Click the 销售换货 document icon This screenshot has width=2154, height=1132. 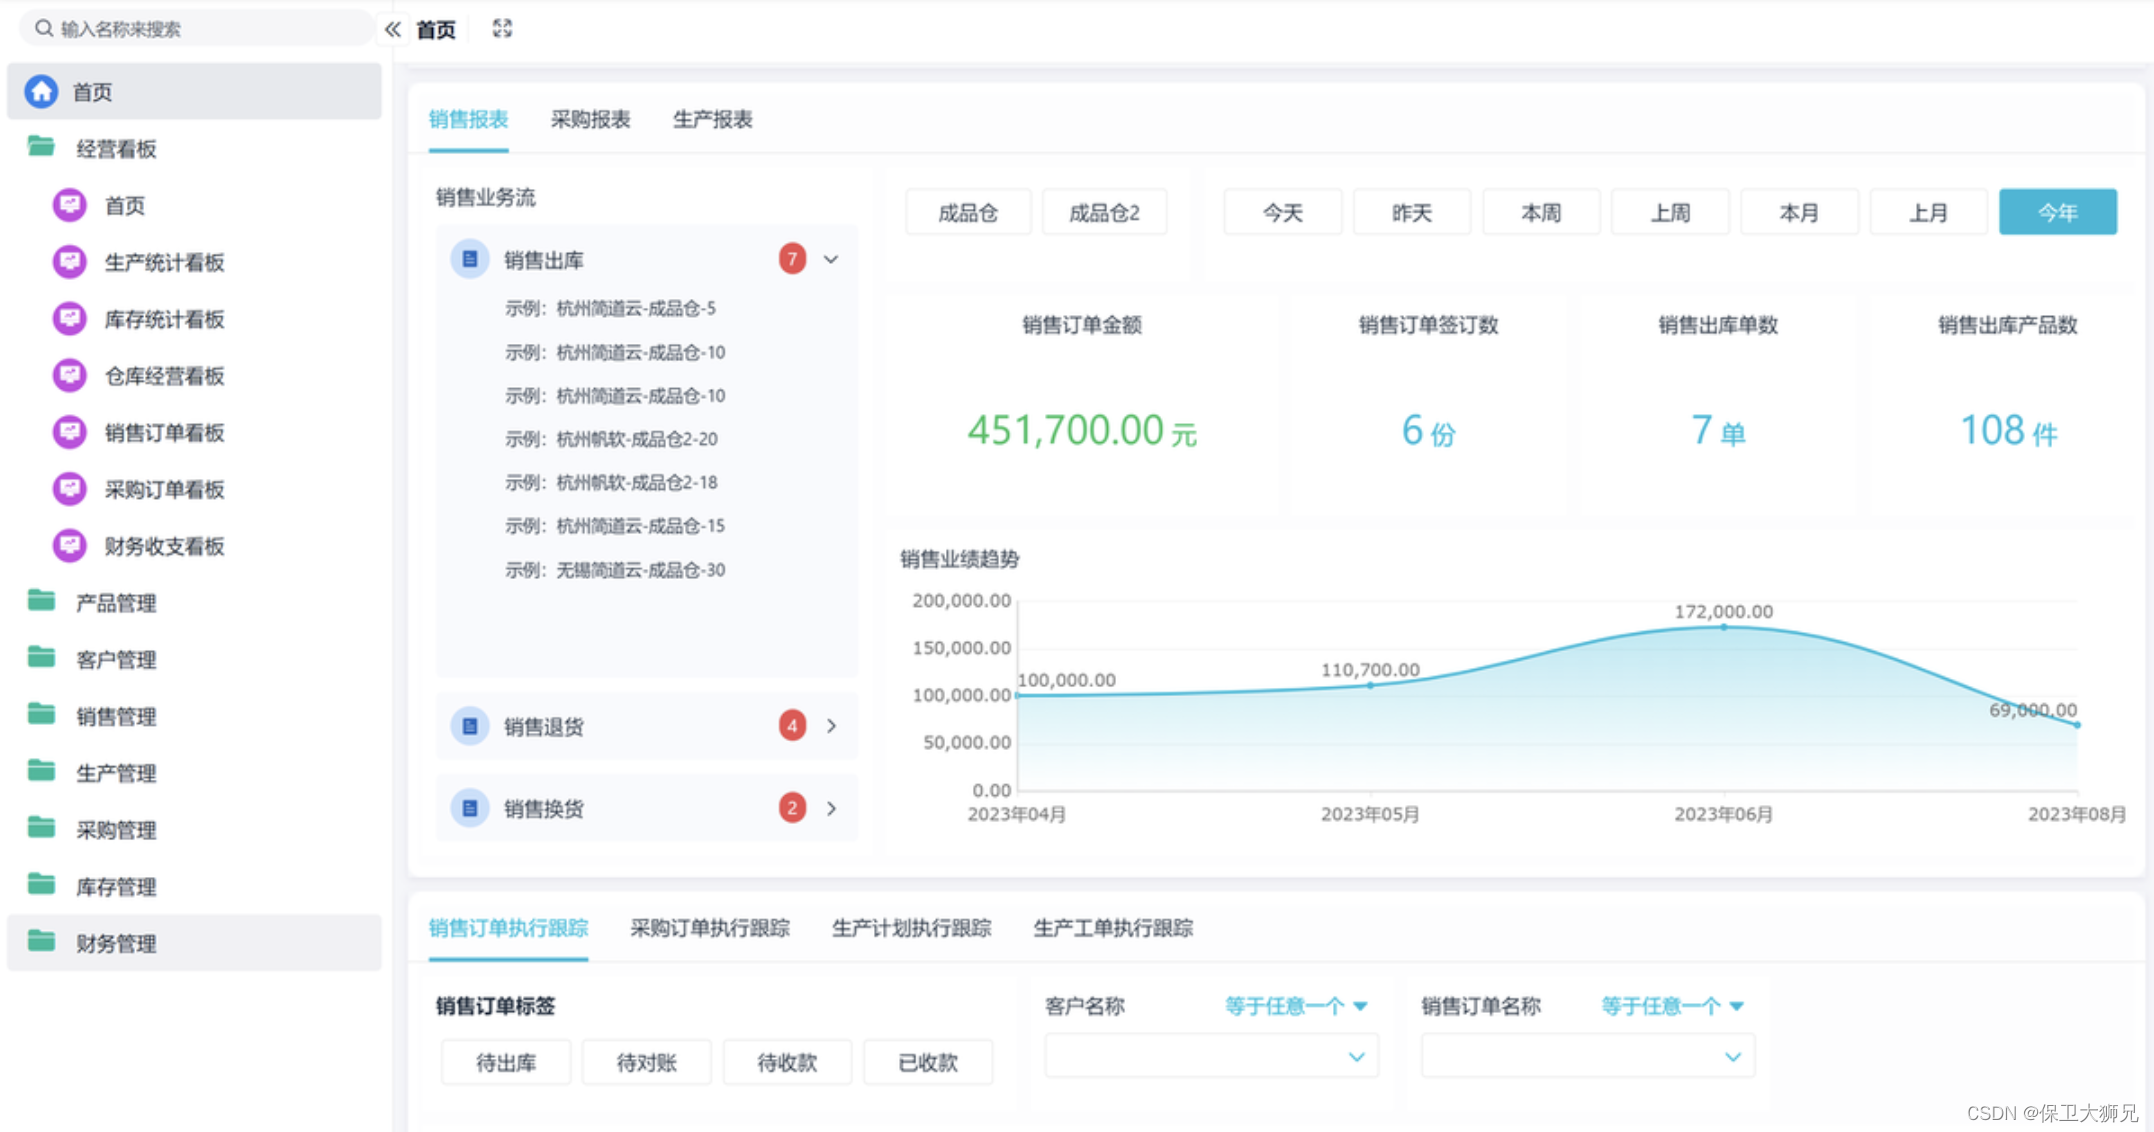pos(469,808)
